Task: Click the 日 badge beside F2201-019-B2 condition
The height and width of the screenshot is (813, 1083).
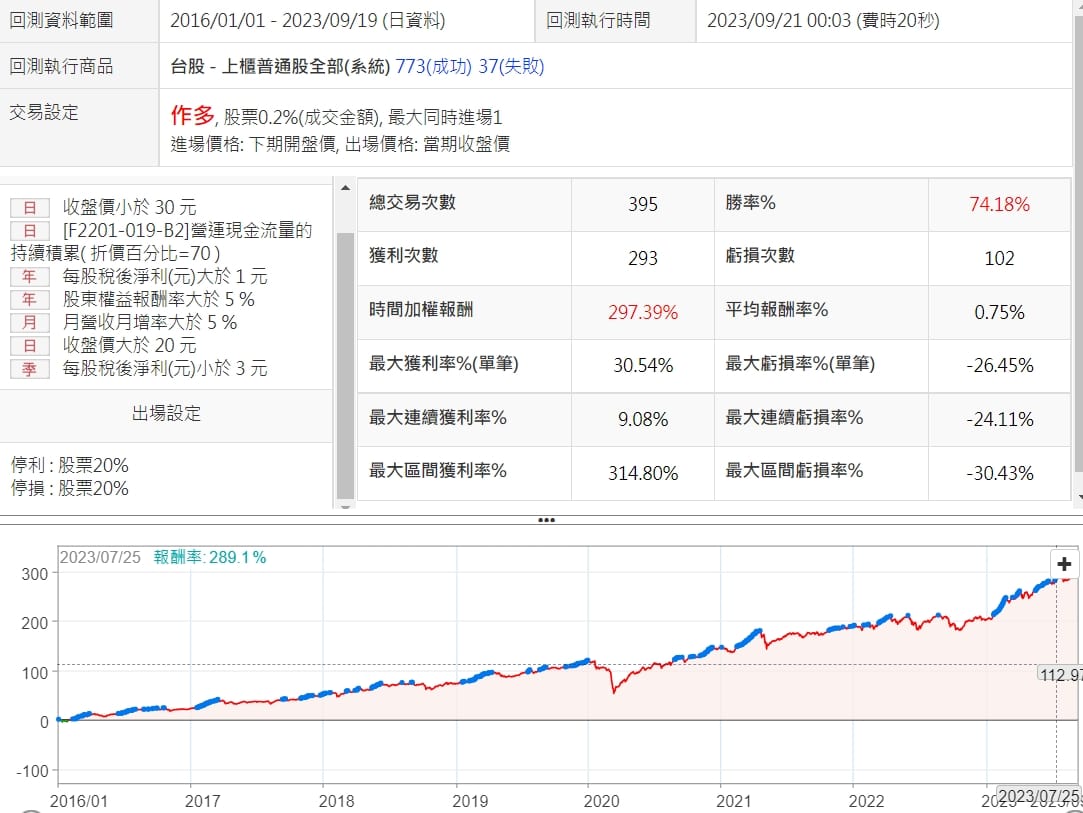Action: (x=30, y=231)
